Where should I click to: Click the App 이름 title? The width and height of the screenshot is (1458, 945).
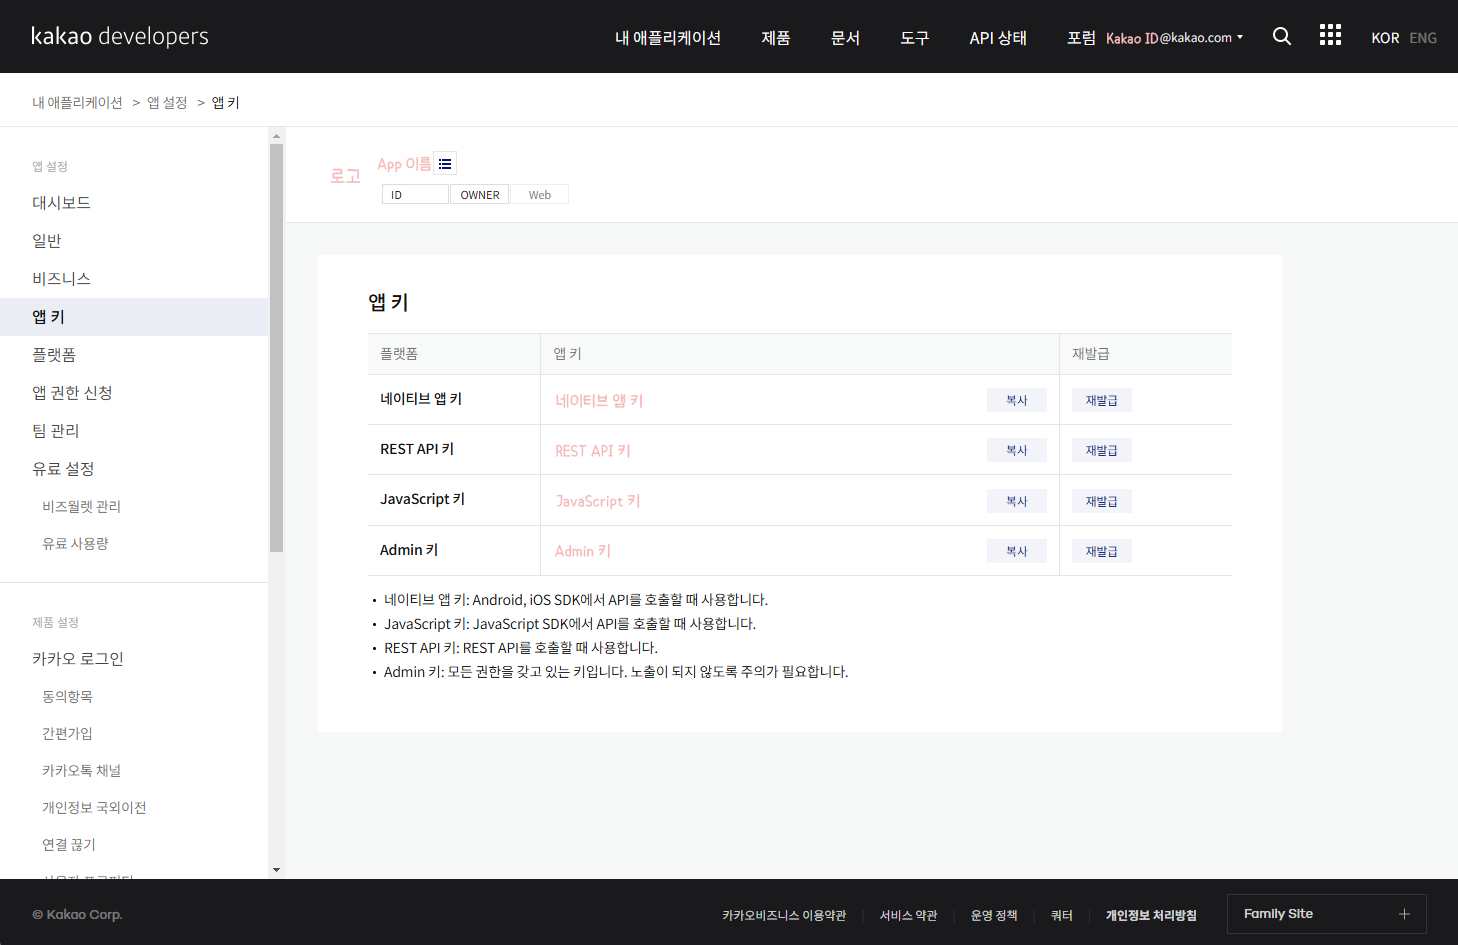(x=404, y=164)
